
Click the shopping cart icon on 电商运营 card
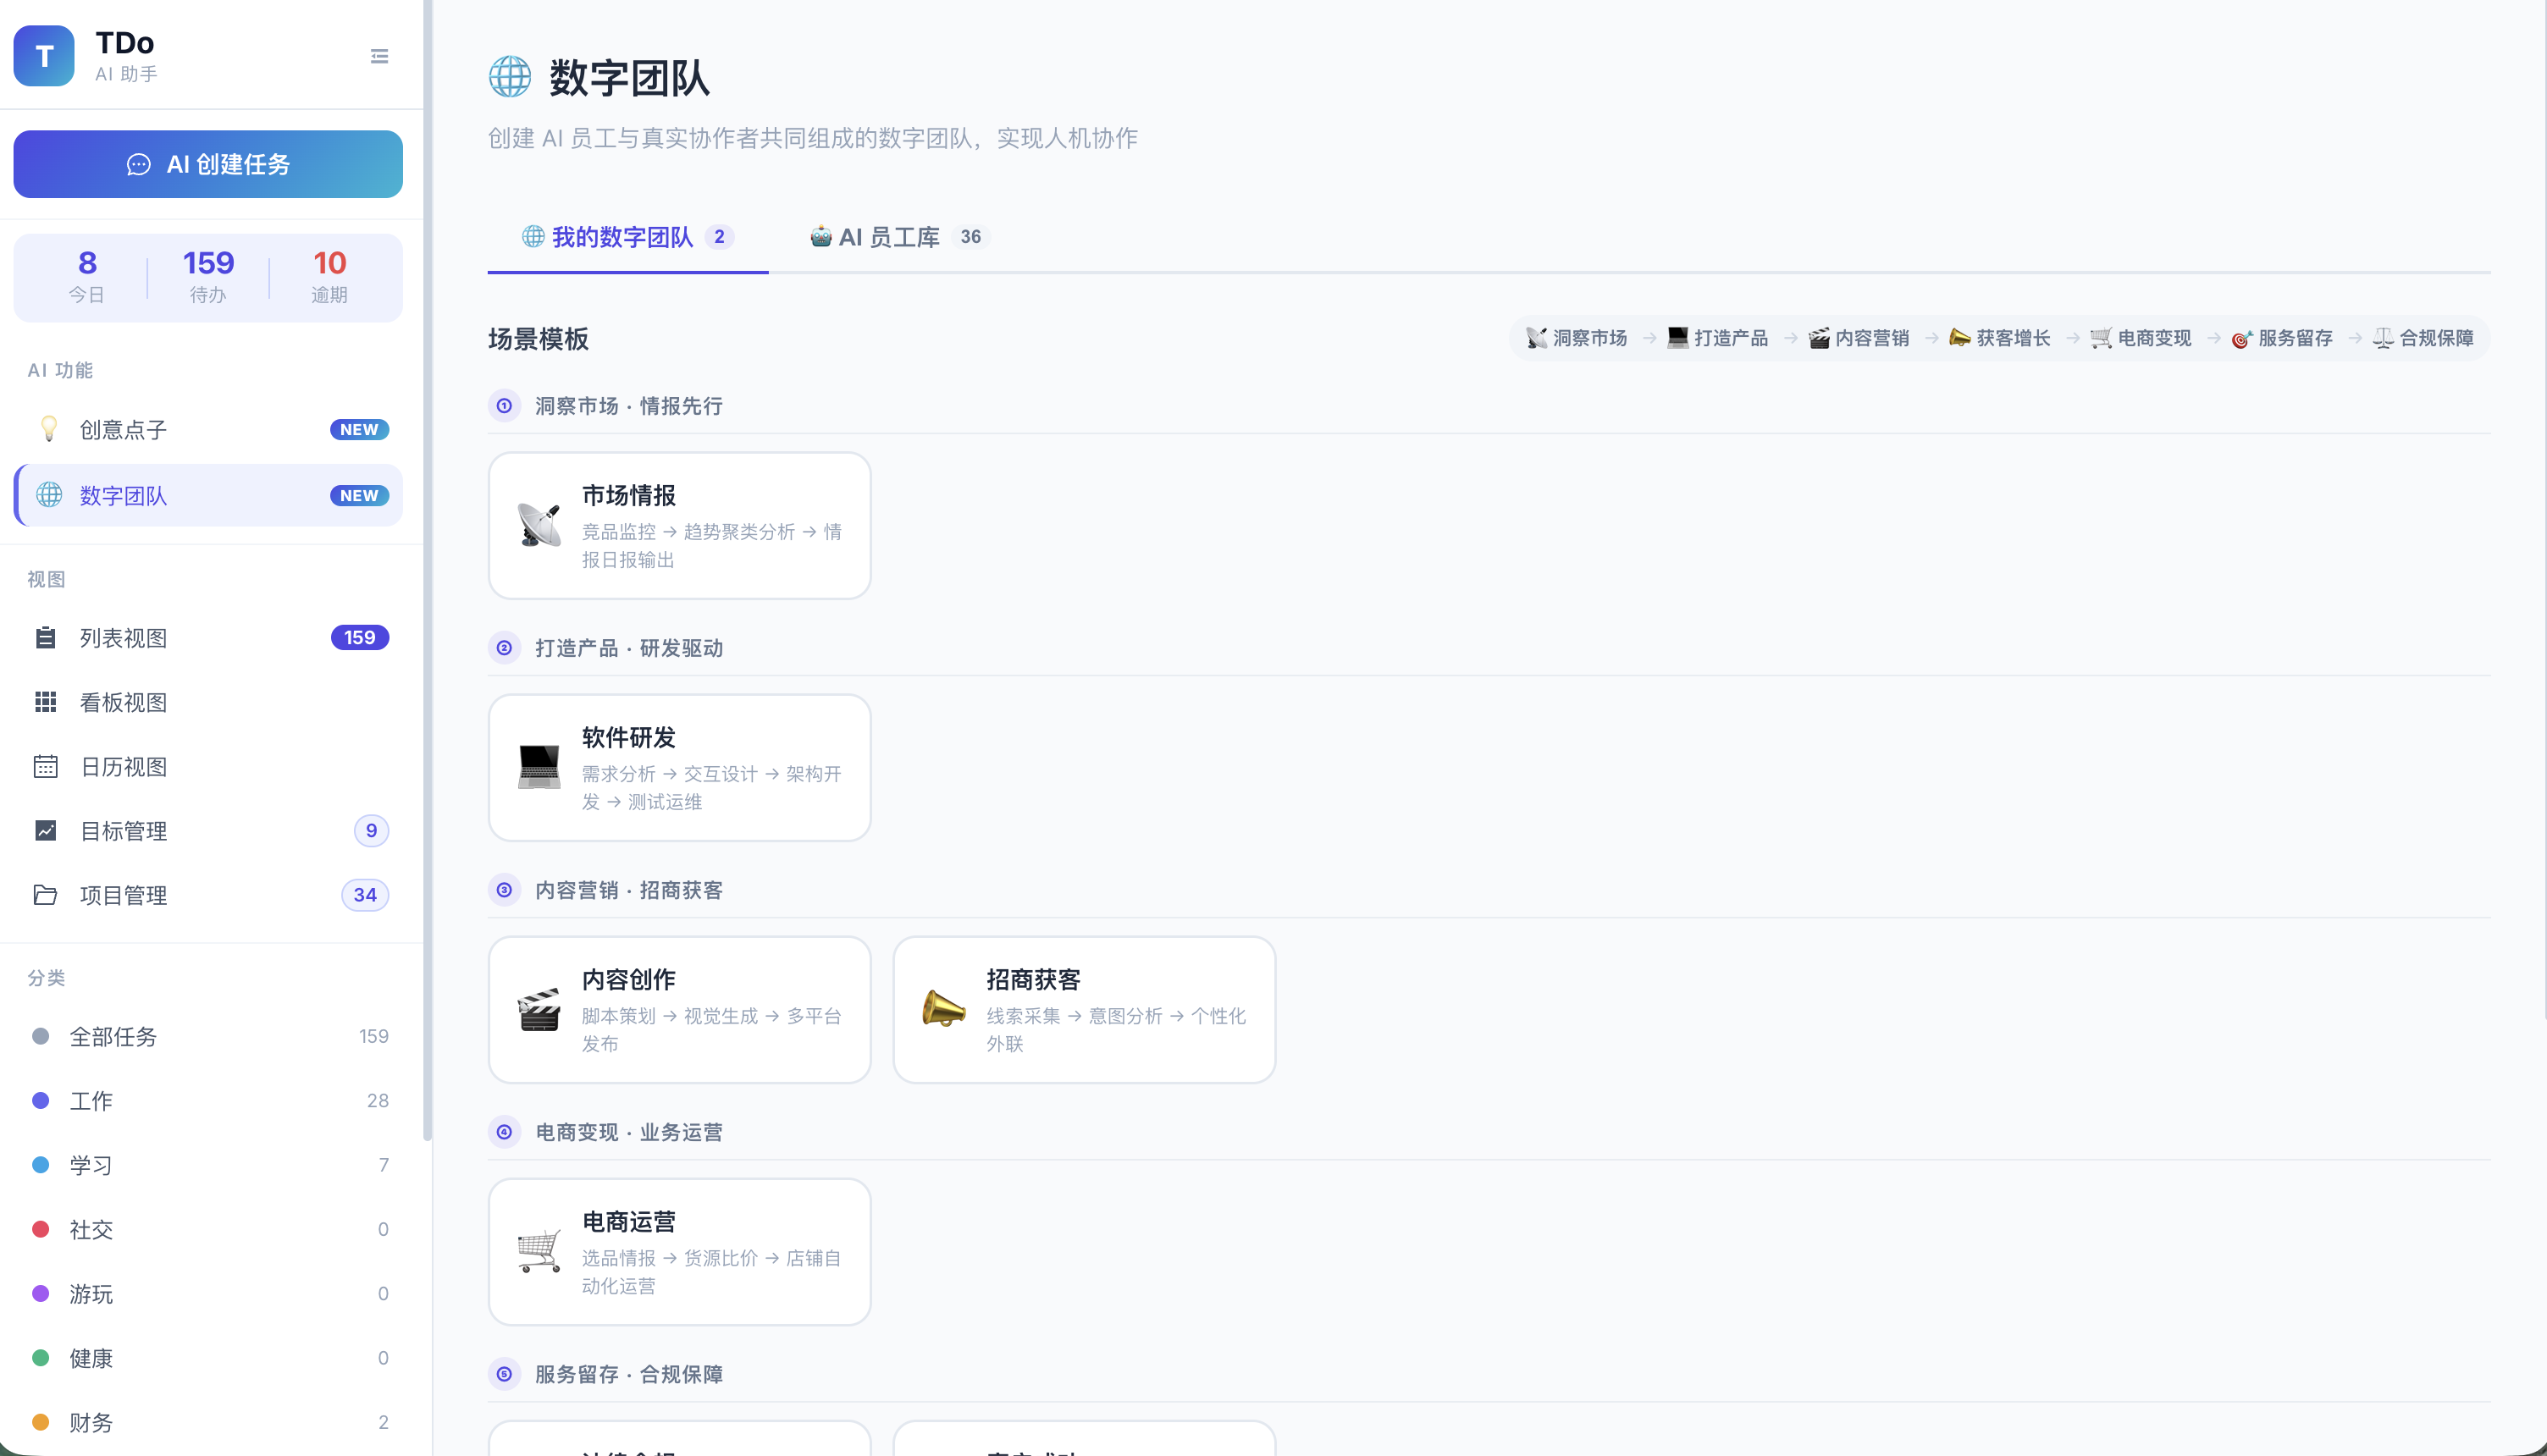539,1252
